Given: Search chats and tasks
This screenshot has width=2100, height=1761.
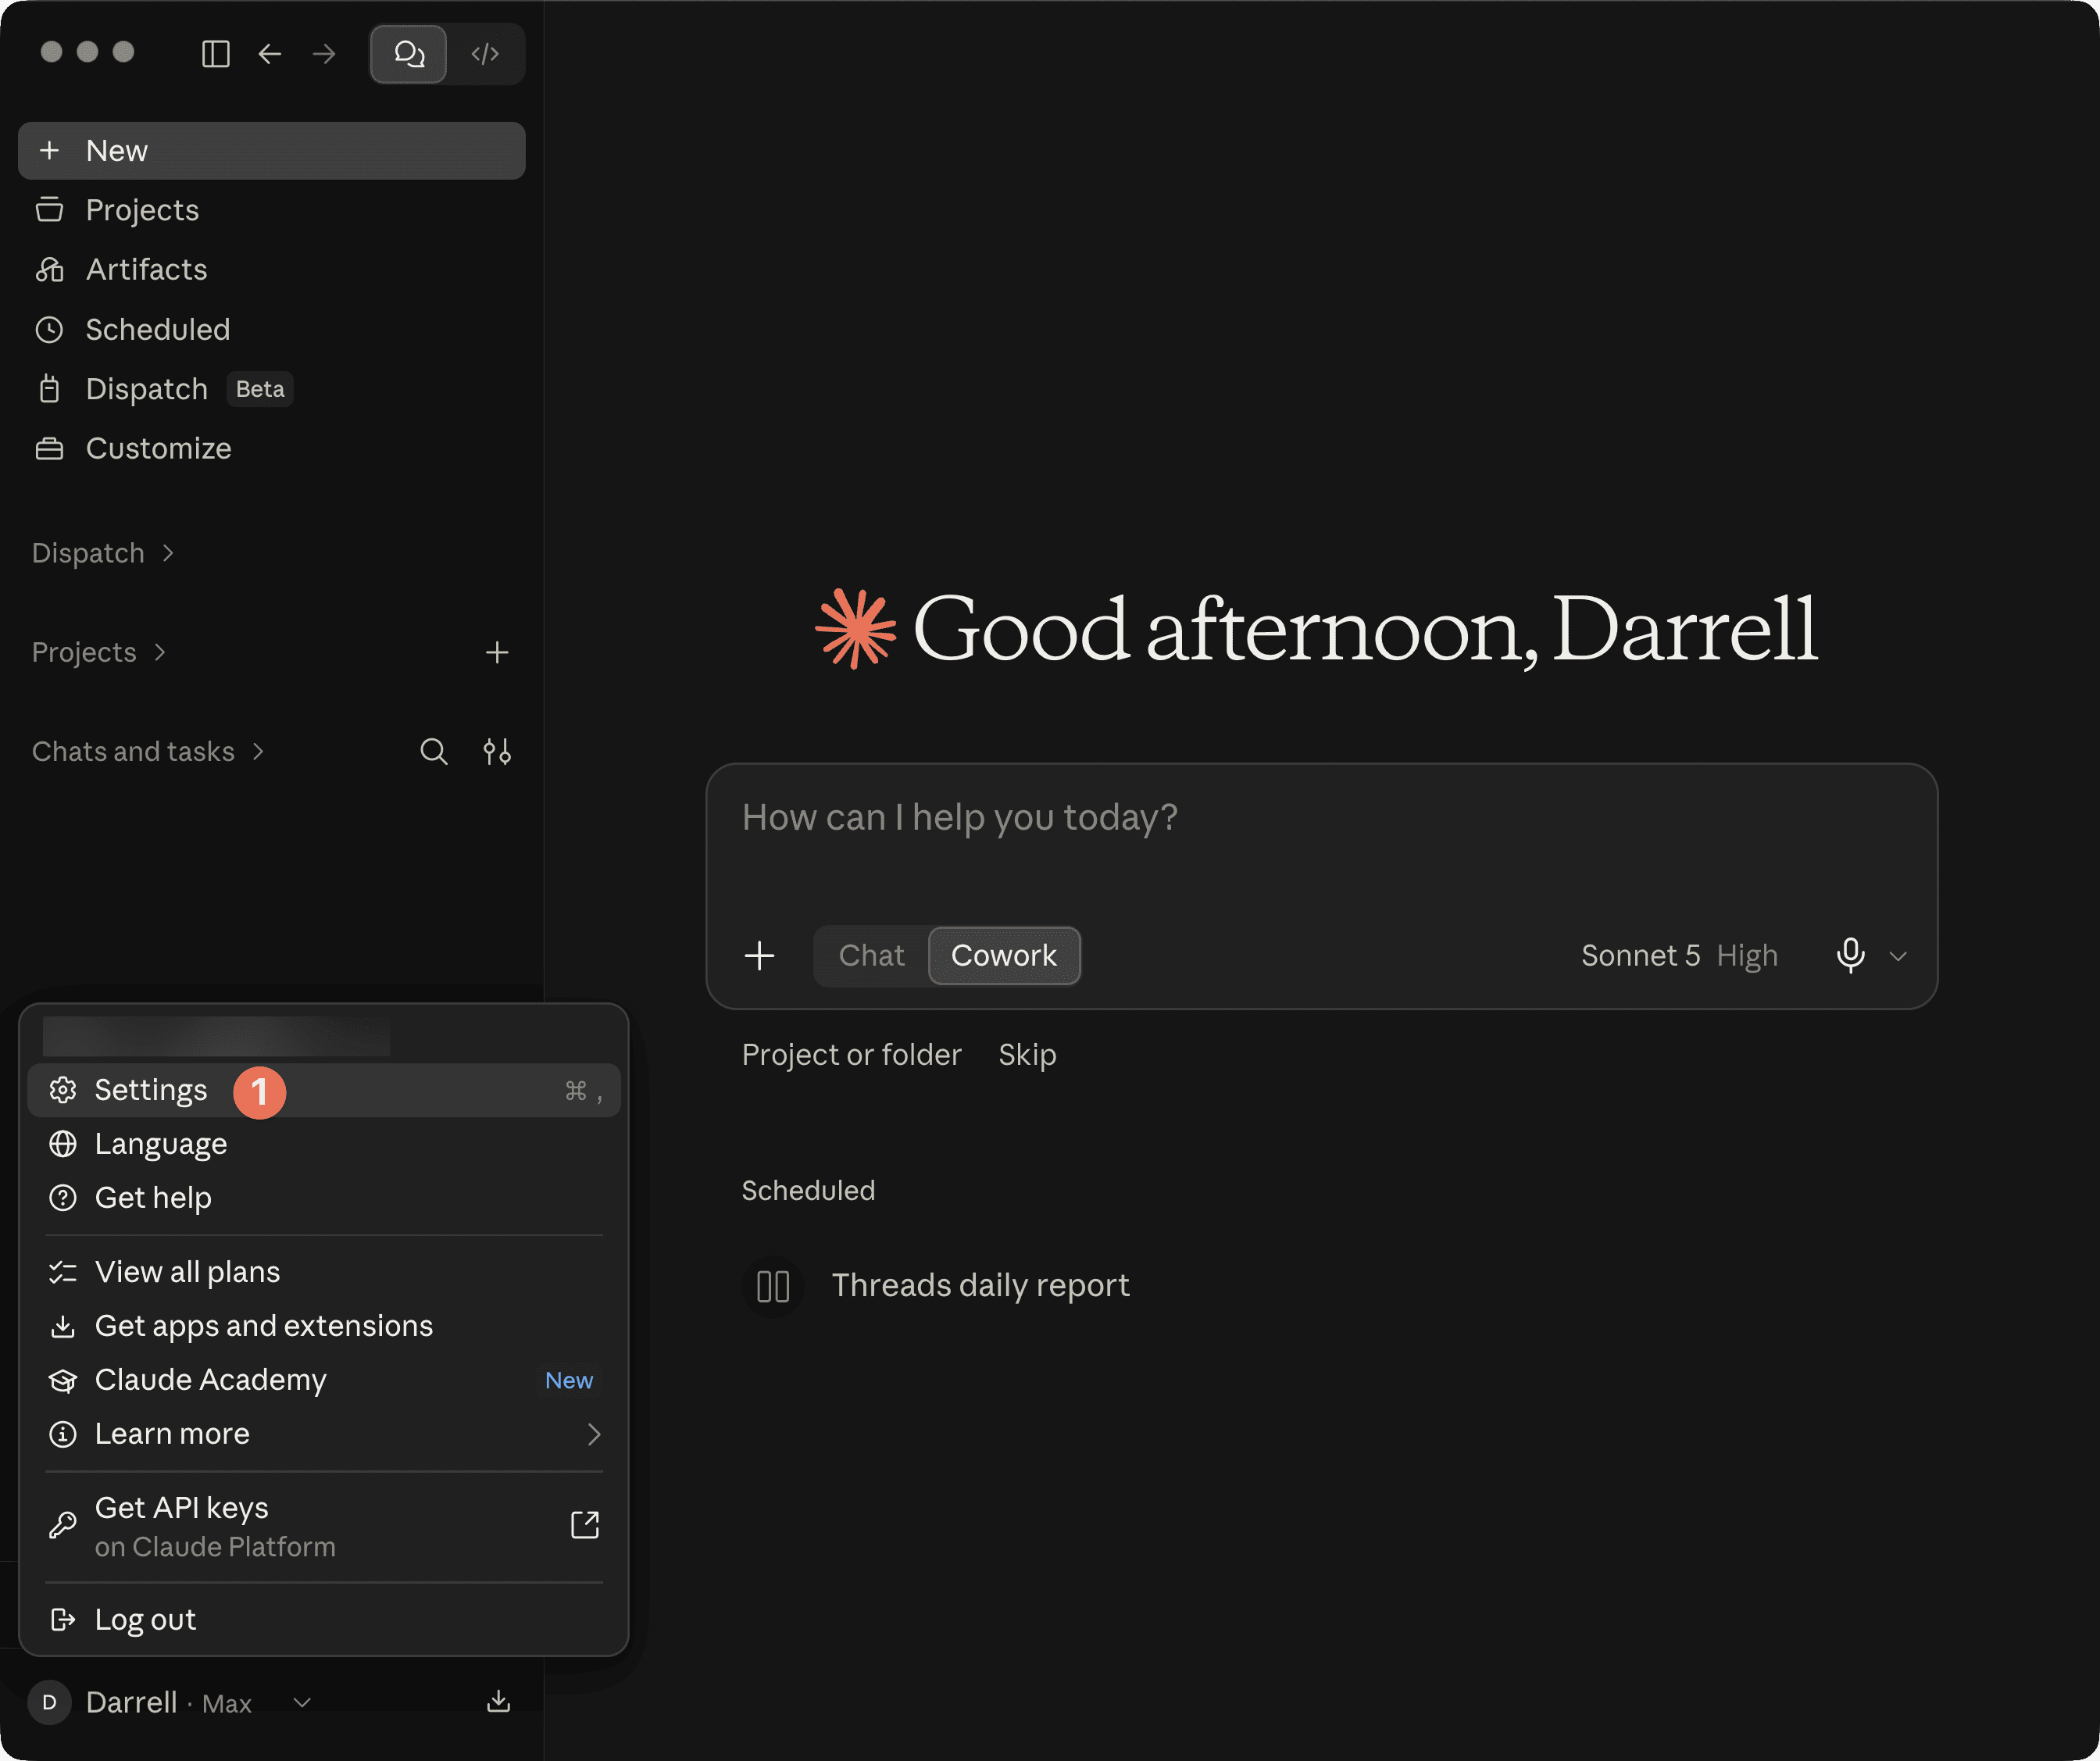Looking at the screenshot, I should coord(433,752).
